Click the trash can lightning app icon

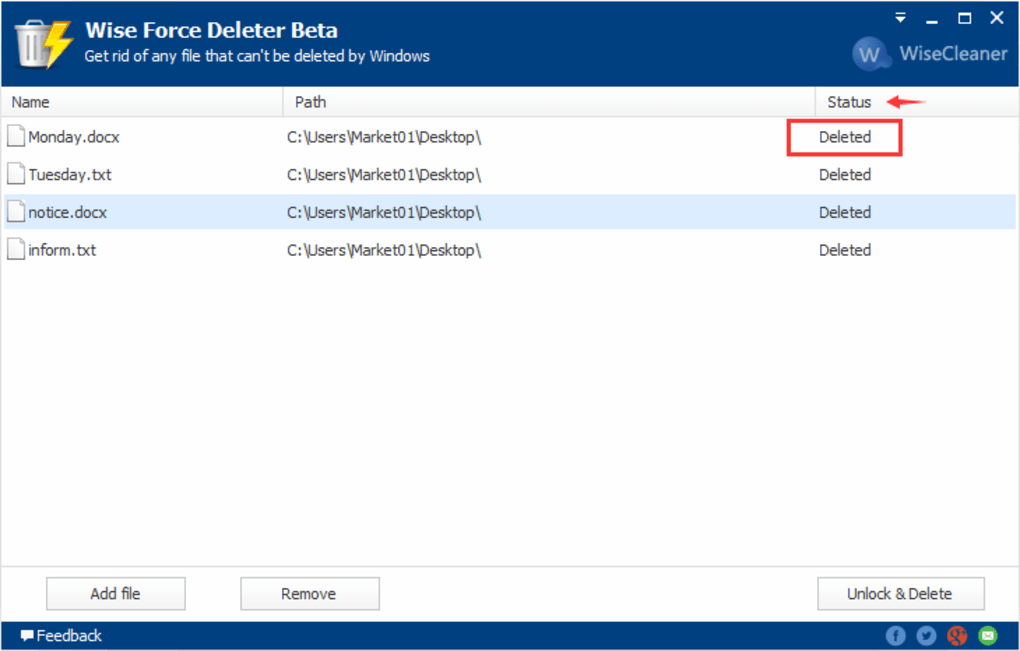(x=43, y=43)
